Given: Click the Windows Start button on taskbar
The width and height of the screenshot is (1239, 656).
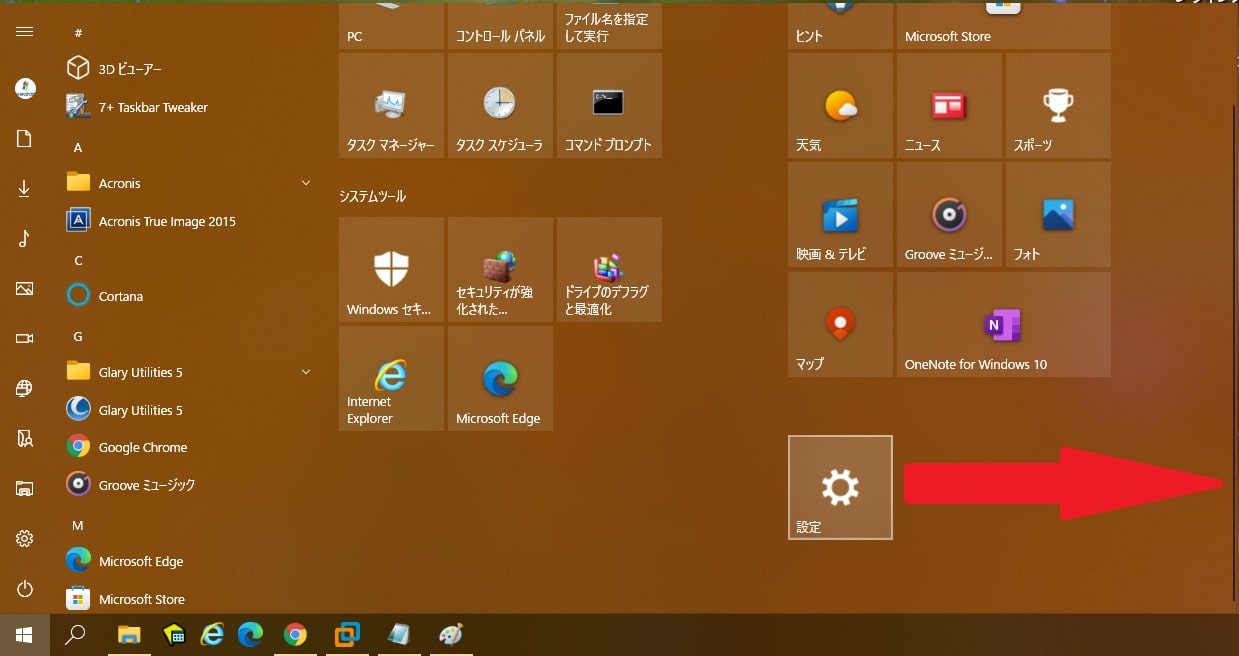Looking at the screenshot, I should pos(25,635).
